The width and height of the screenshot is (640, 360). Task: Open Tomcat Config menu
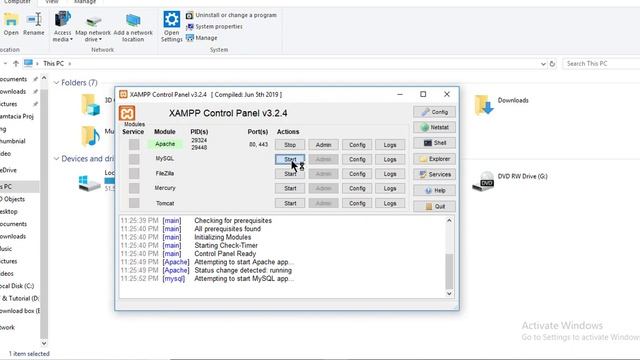357,203
